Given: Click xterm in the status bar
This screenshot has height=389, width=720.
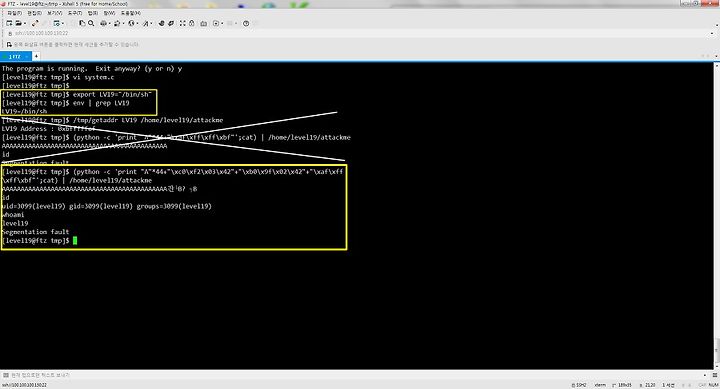Looking at the screenshot, I should click(600, 385).
